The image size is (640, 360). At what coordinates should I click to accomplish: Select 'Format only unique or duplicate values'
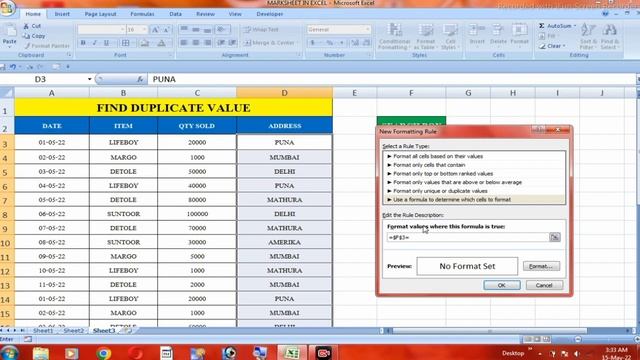tap(440, 191)
